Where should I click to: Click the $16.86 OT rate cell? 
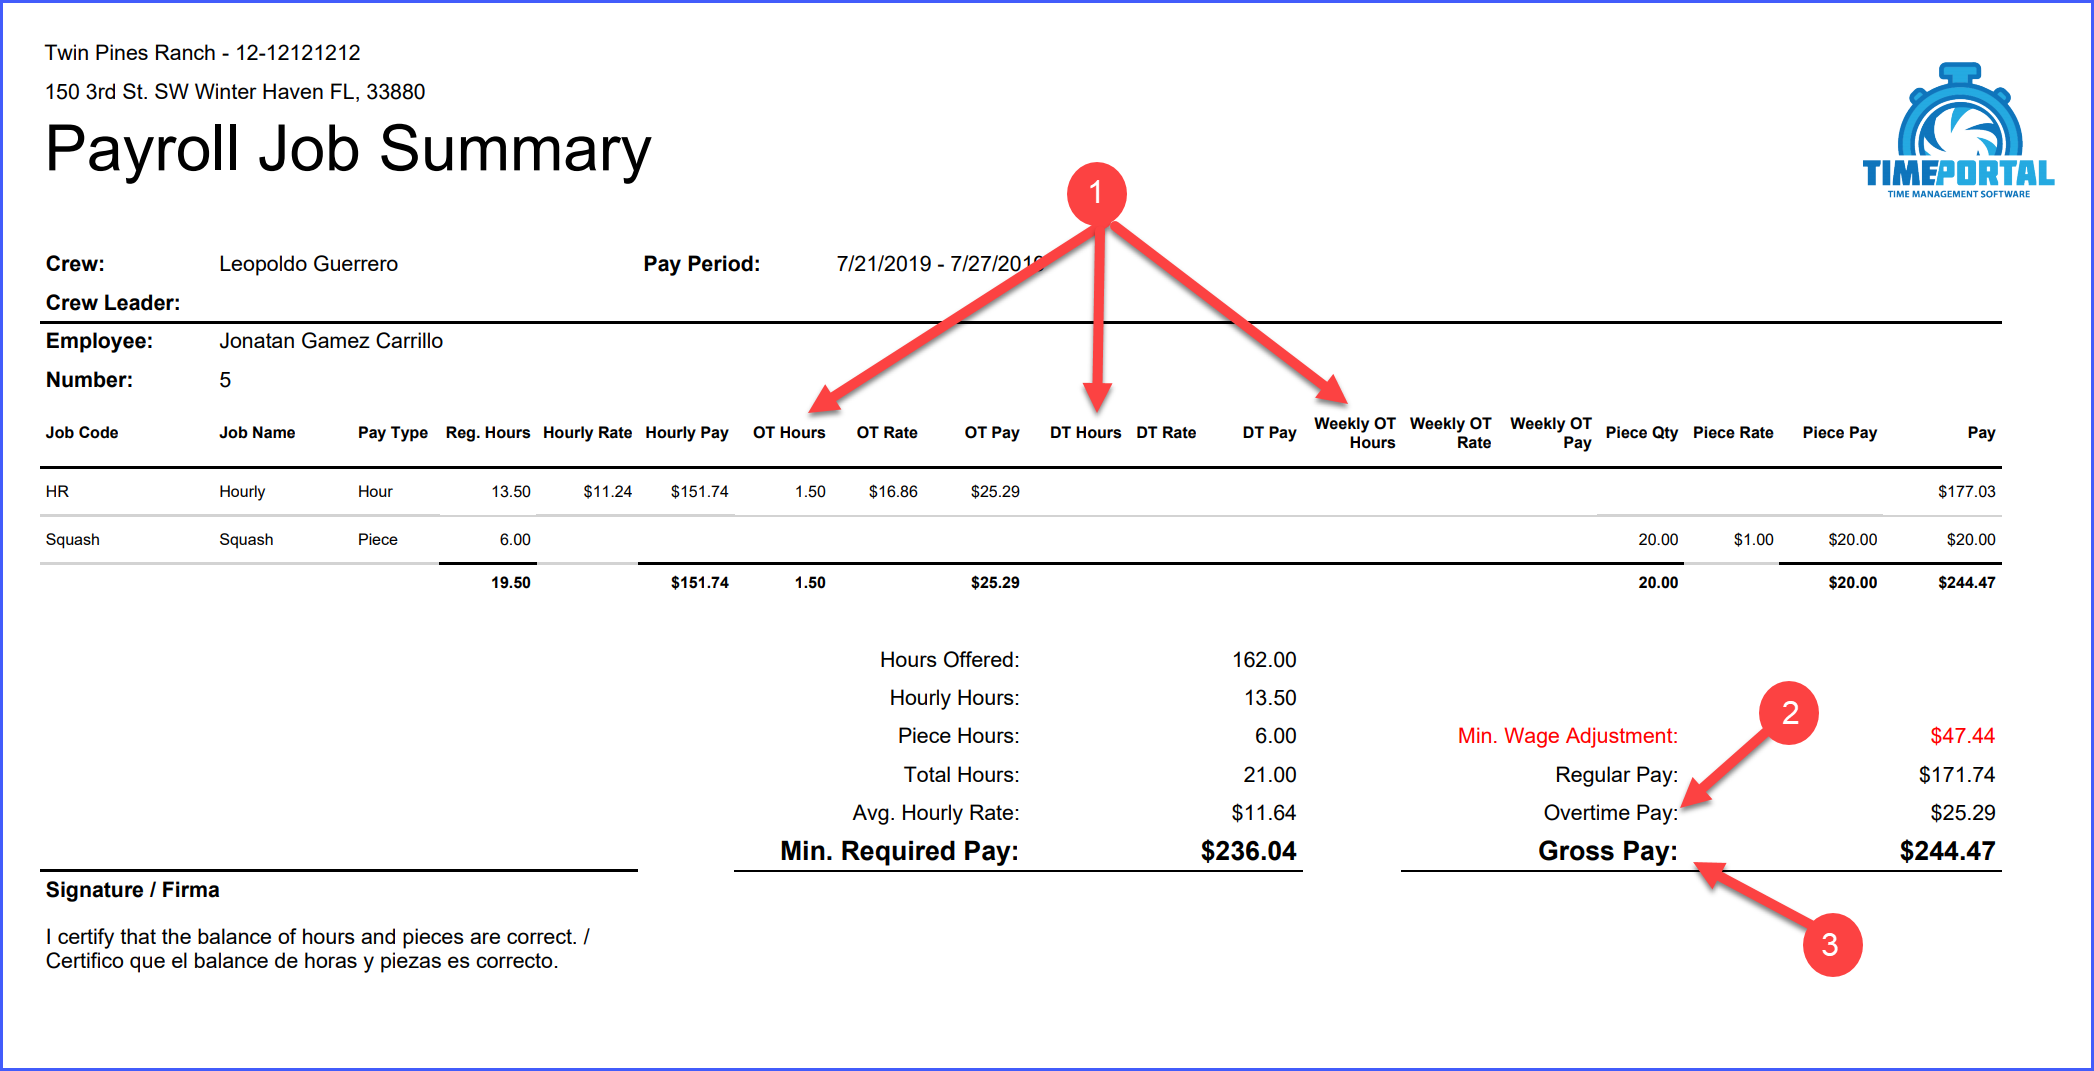coord(893,492)
